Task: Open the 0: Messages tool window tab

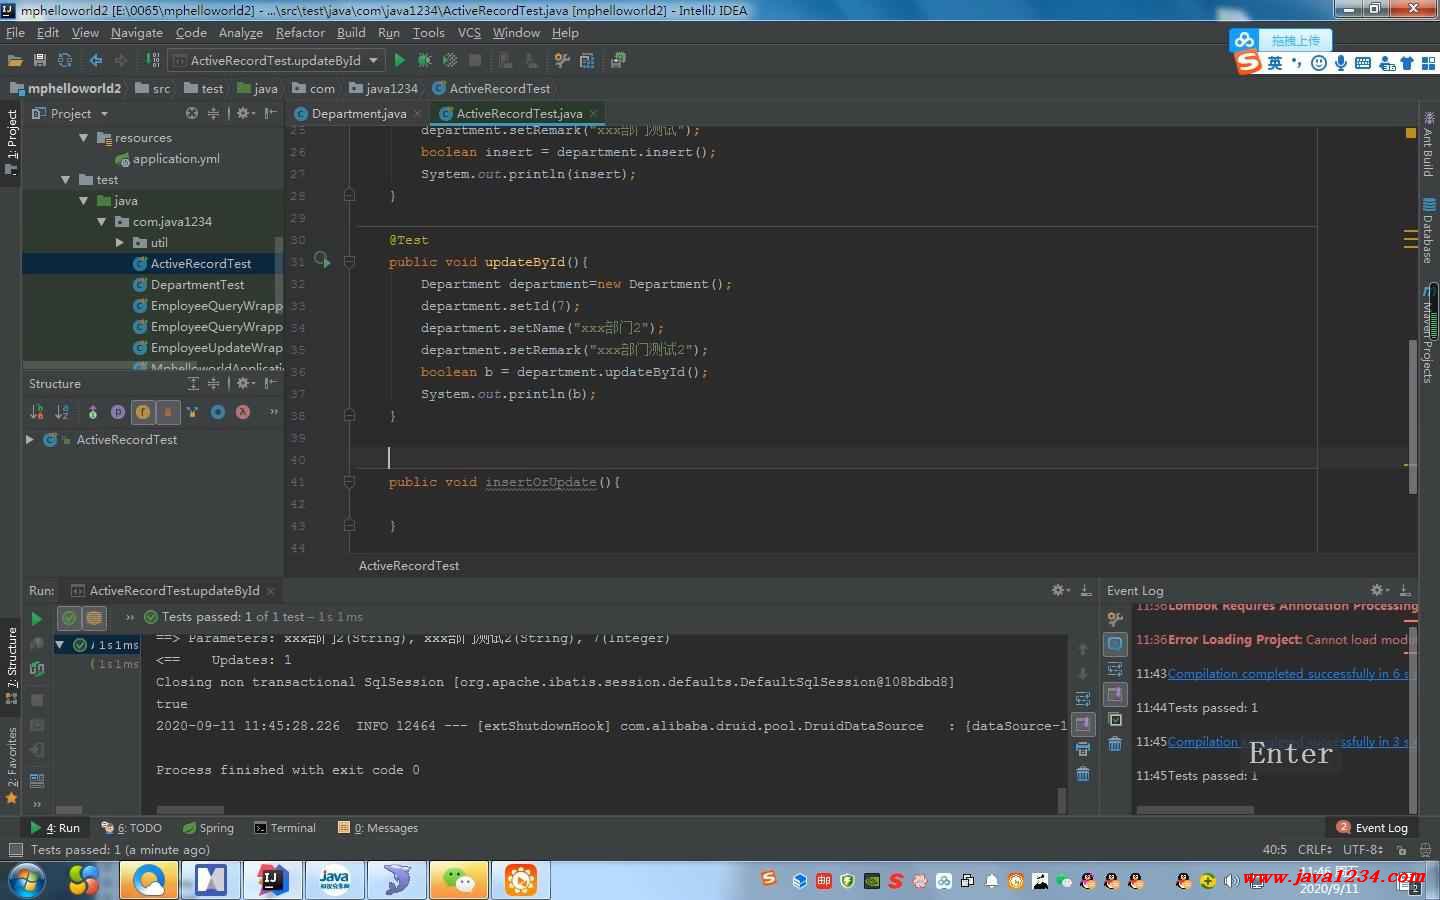Action: pos(378,828)
